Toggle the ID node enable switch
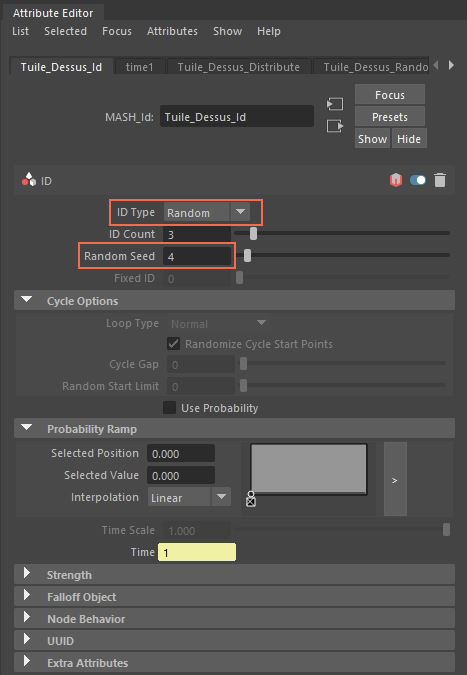The image size is (467, 675). pyautogui.click(x=418, y=180)
